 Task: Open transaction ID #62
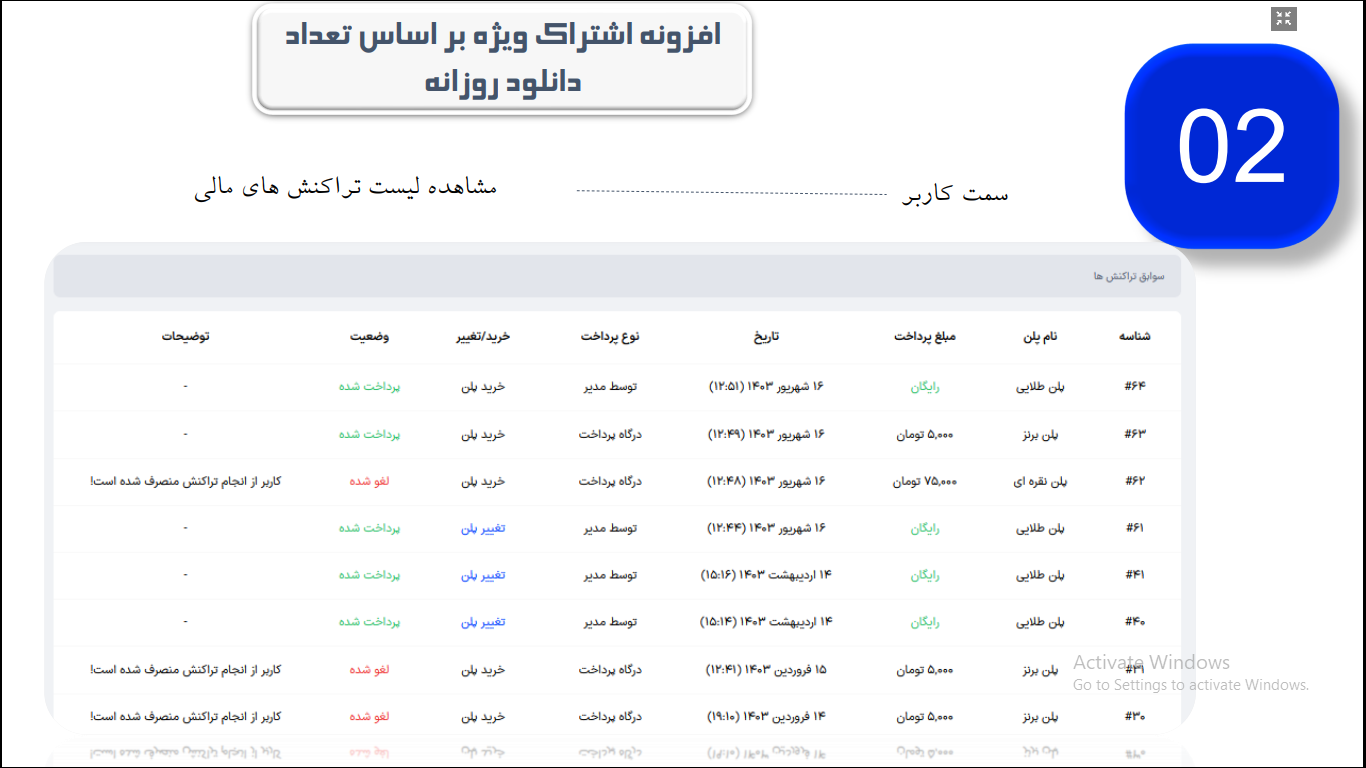click(x=1134, y=481)
